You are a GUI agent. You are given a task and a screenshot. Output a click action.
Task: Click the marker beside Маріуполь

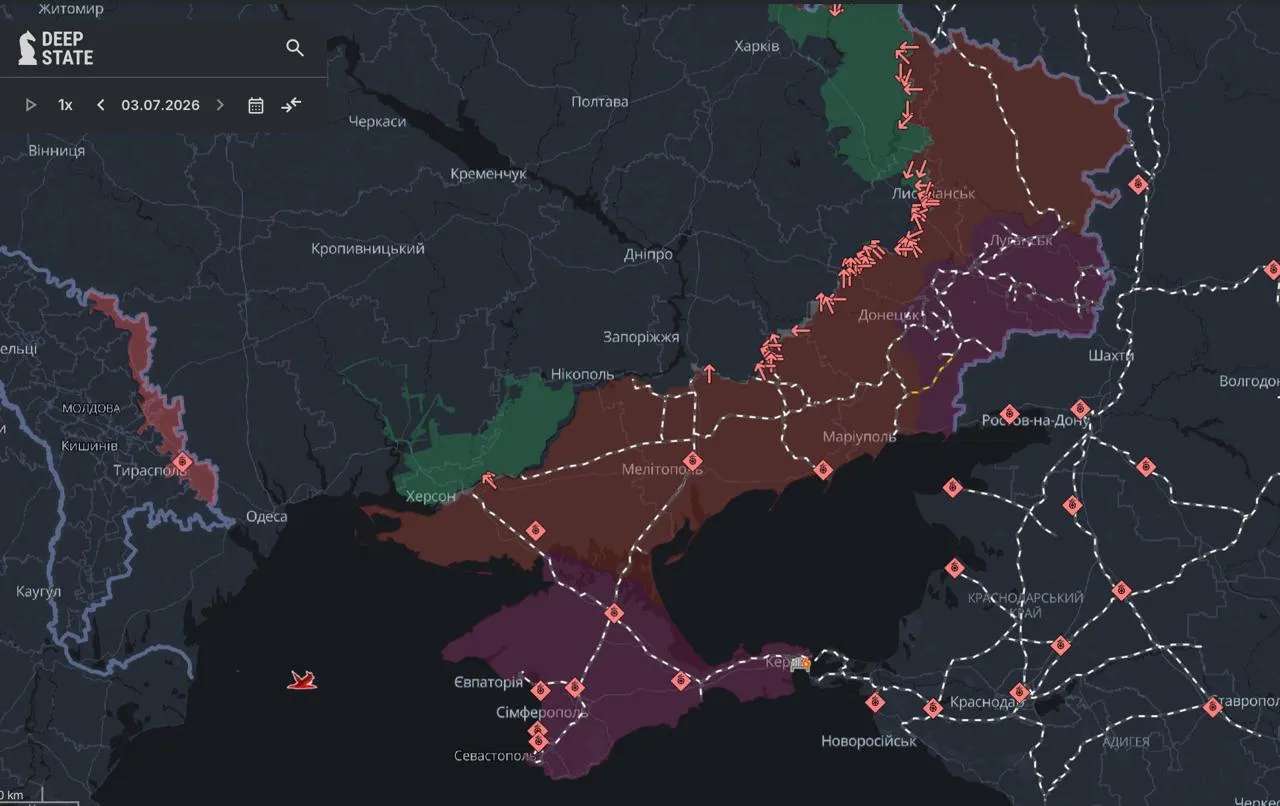(823, 469)
